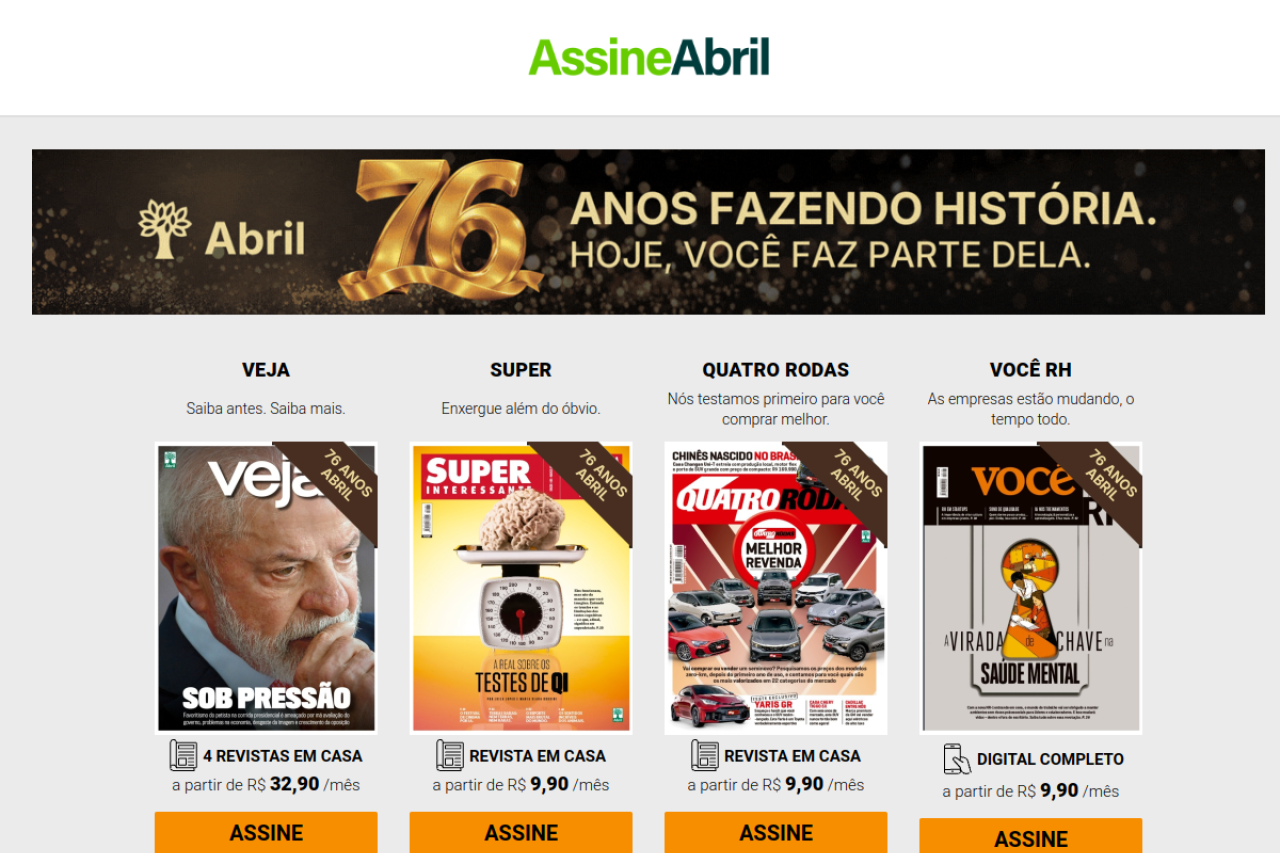Click the magazine icon beside 4 REVISTAS EM CASA
This screenshot has width=1280, height=853.
(183, 755)
